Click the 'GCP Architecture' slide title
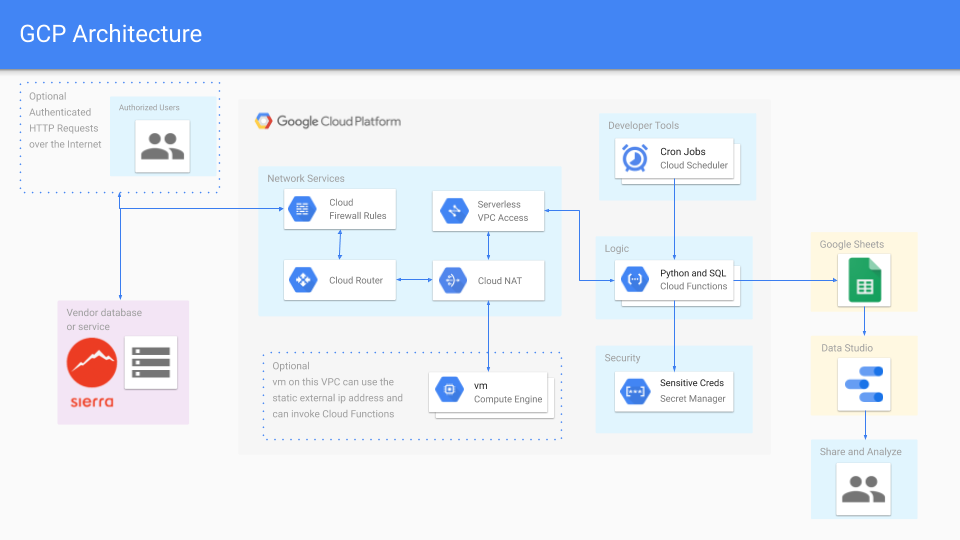This screenshot has width=960, height=540. tap(111, 34)
